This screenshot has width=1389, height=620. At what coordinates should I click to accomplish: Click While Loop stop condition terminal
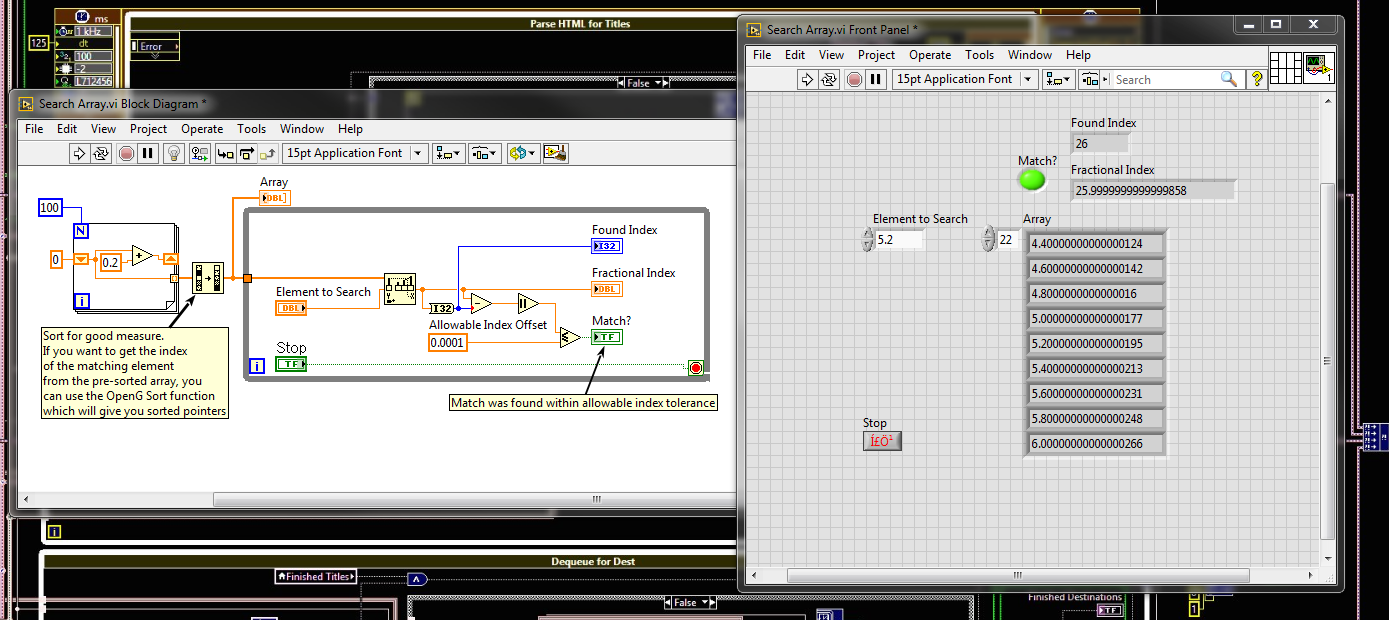pos(696,367)
